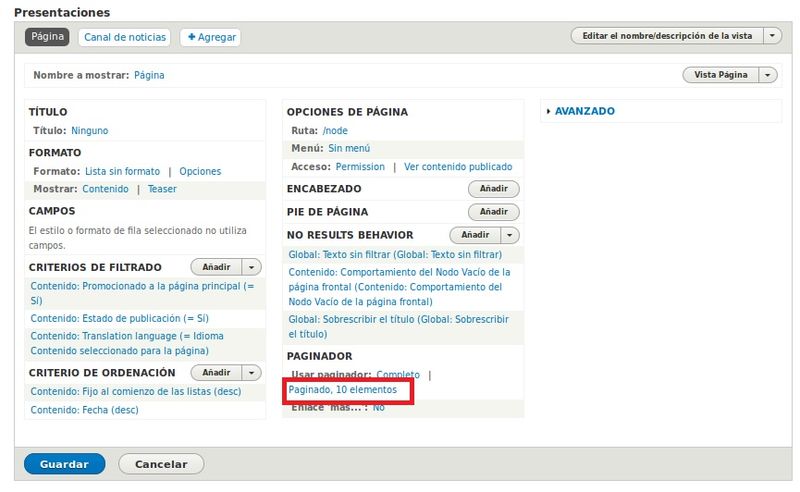Open Teaser row settings link
Screen dimensions: 800x492
pos(162,189)
